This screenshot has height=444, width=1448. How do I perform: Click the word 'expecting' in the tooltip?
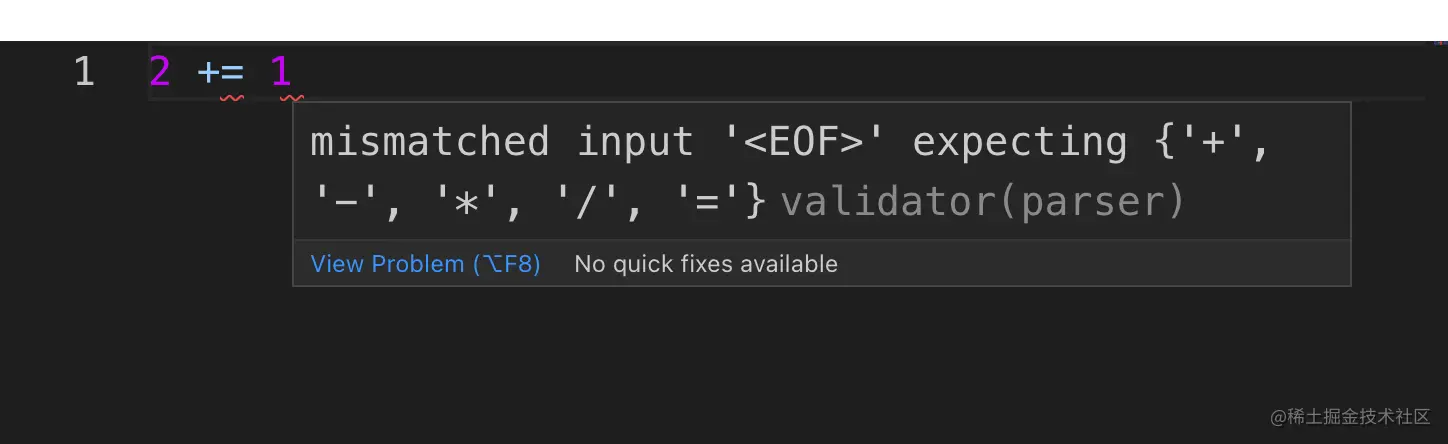(x=1019, y=142)
